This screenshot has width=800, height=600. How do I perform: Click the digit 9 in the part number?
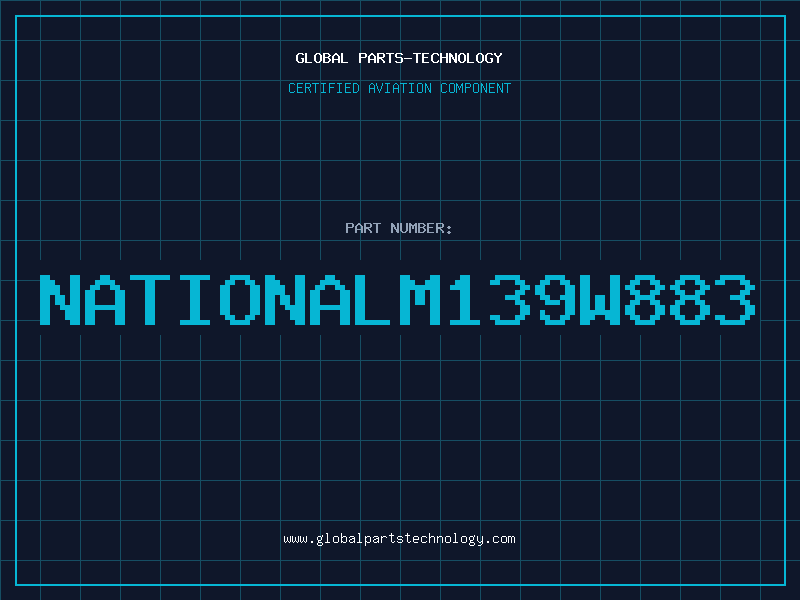555,300
